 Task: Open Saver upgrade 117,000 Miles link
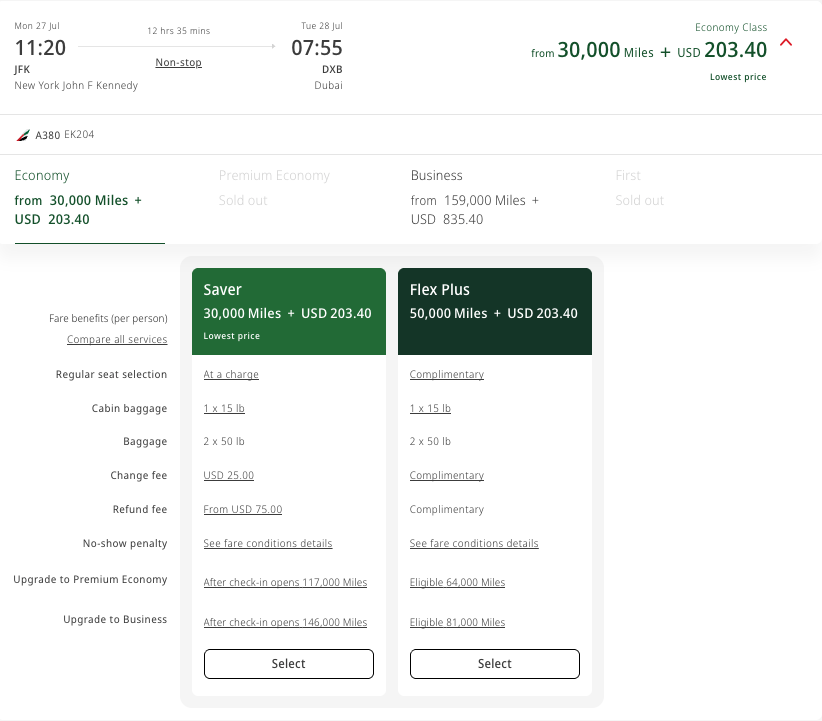tap(285, 583)
